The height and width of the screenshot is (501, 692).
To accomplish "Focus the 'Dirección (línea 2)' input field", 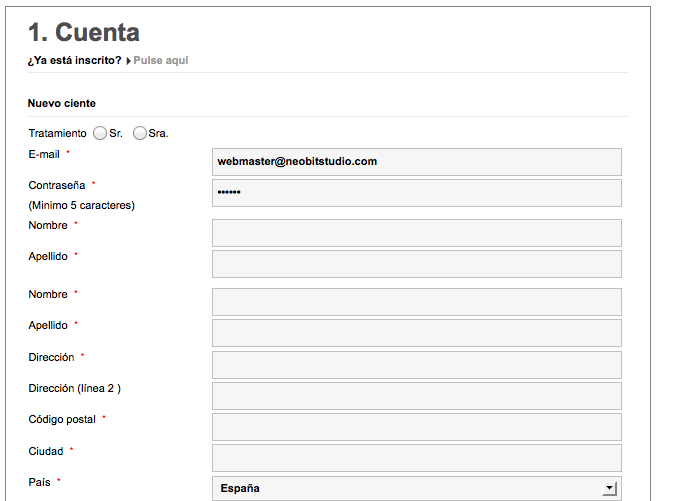I will coord(416,396).
